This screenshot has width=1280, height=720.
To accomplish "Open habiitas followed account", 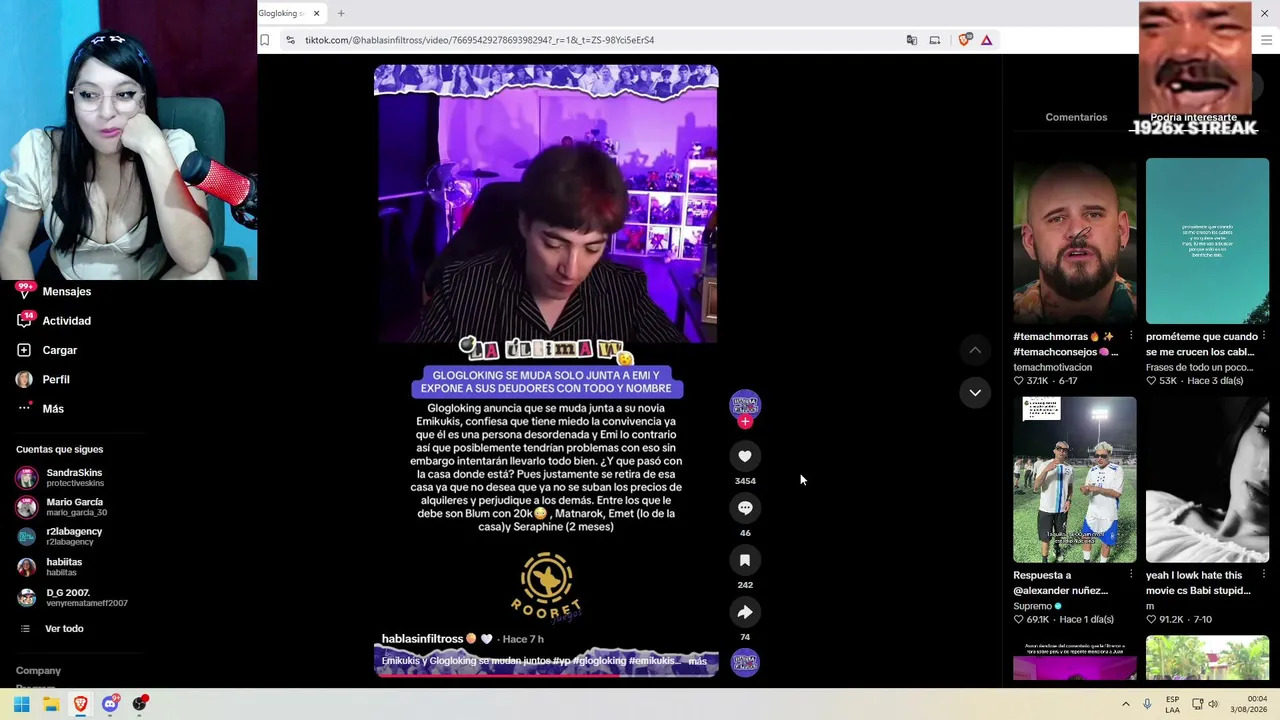I will point(50,567).
